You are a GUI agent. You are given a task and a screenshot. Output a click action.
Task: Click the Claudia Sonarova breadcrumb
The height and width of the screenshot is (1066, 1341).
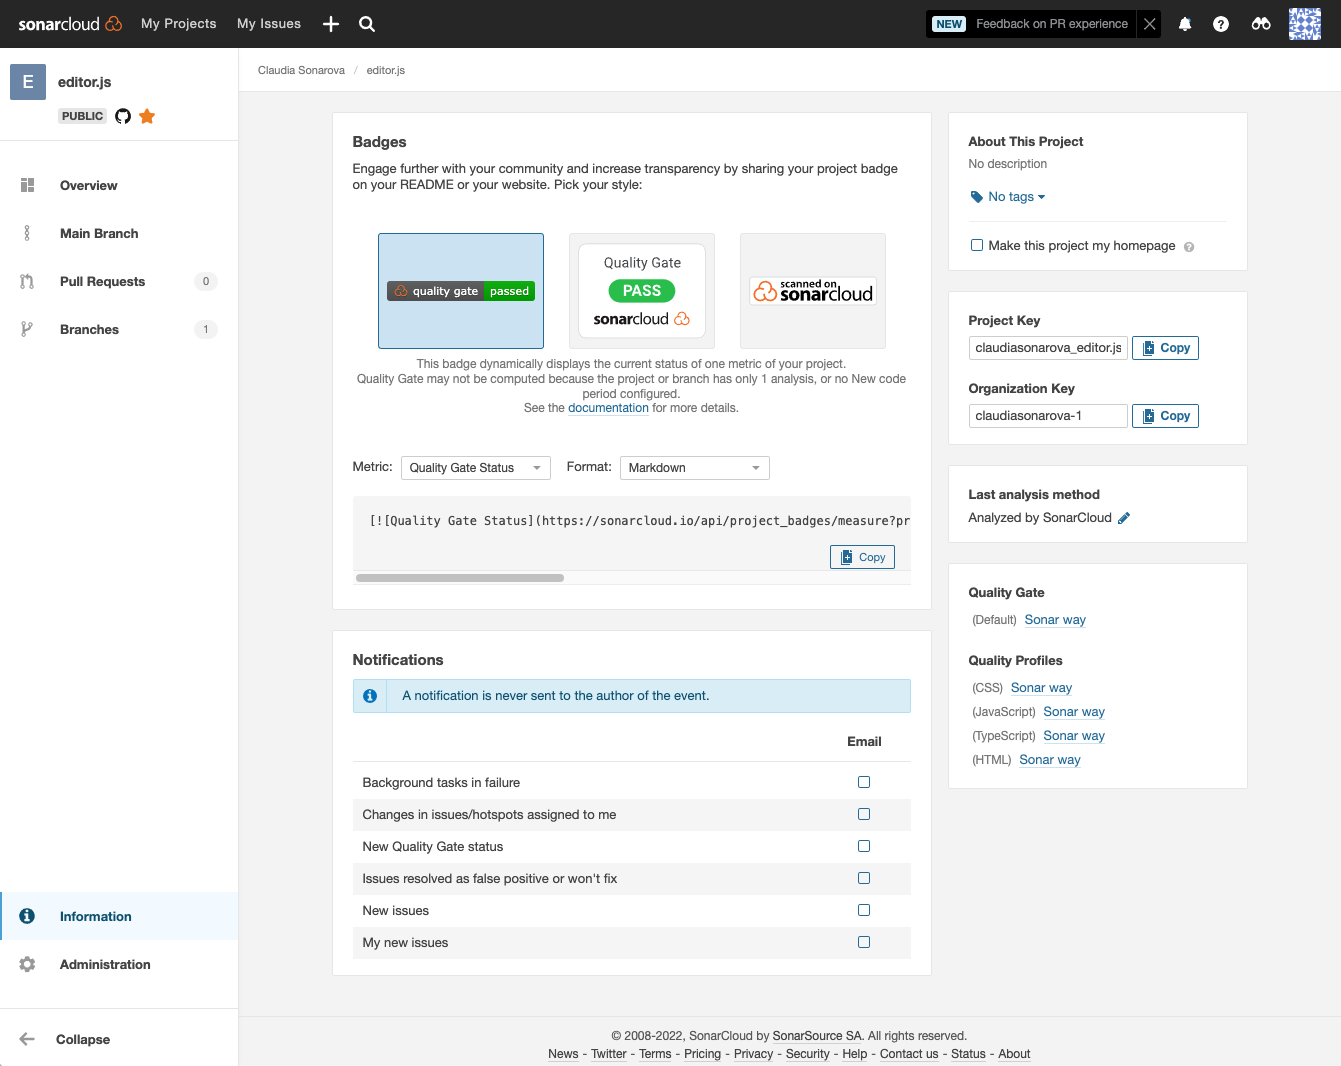click(301, 70)
